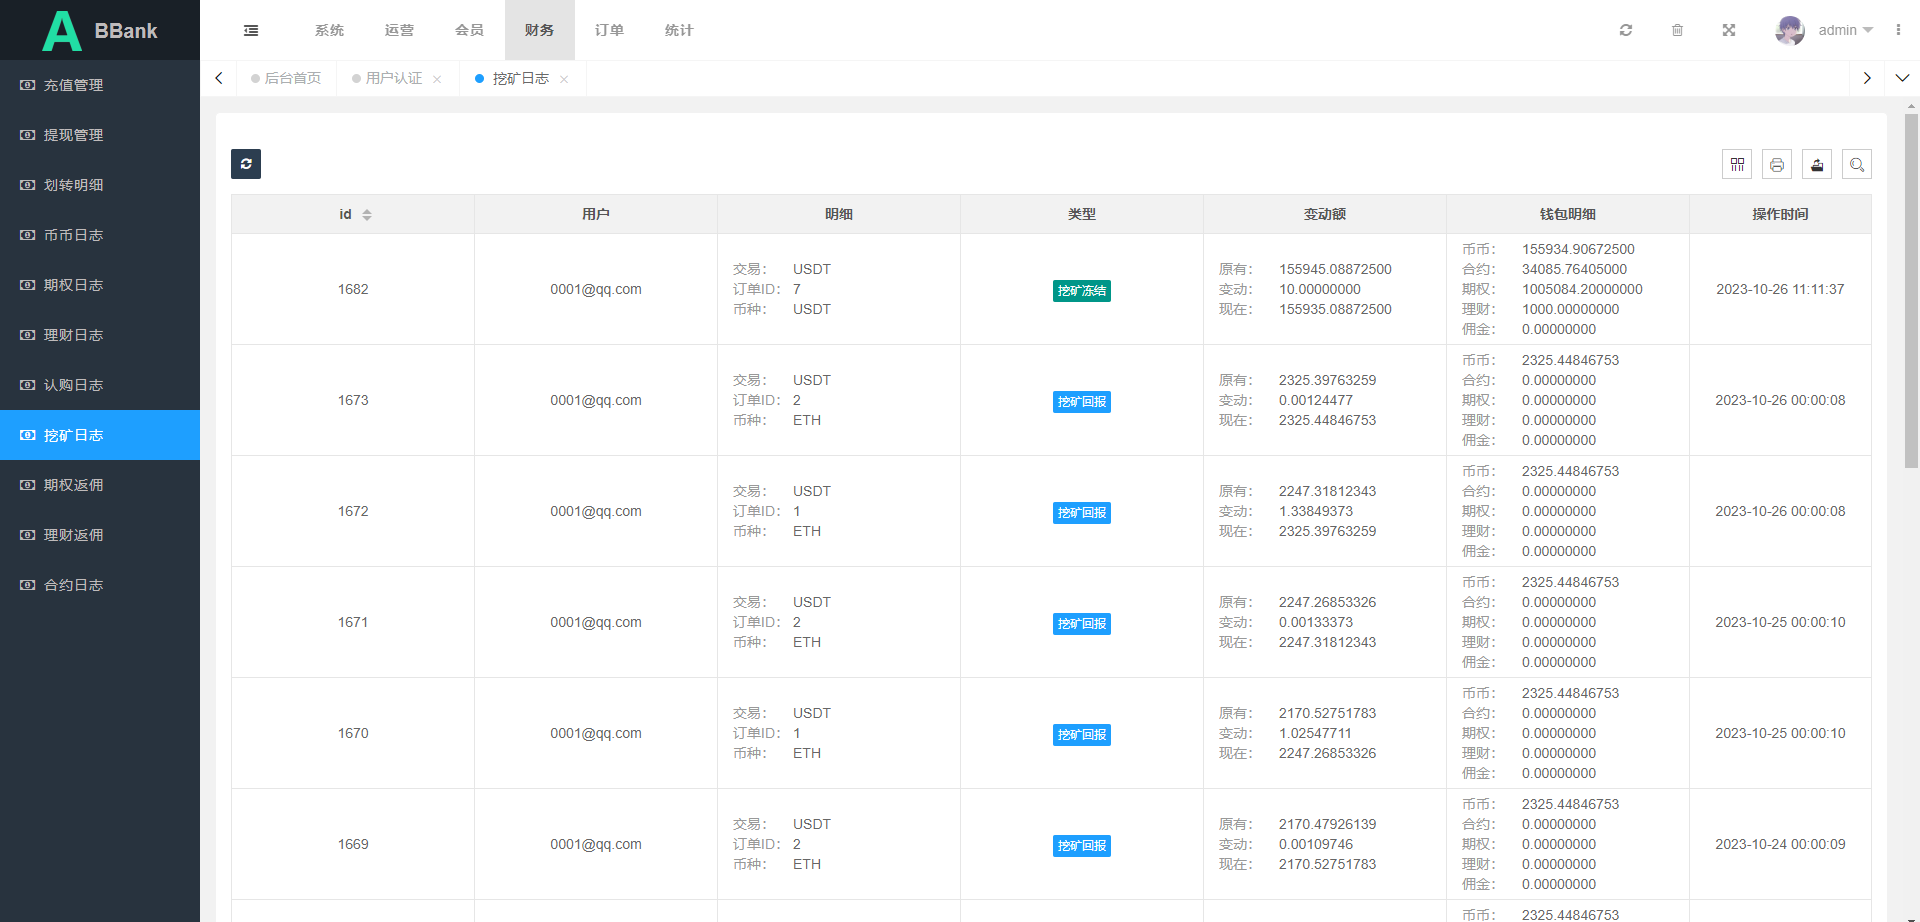Switch to the 用户认证 tab
This screenshot has width=1920, height=922.
click(x=393, y=78)
